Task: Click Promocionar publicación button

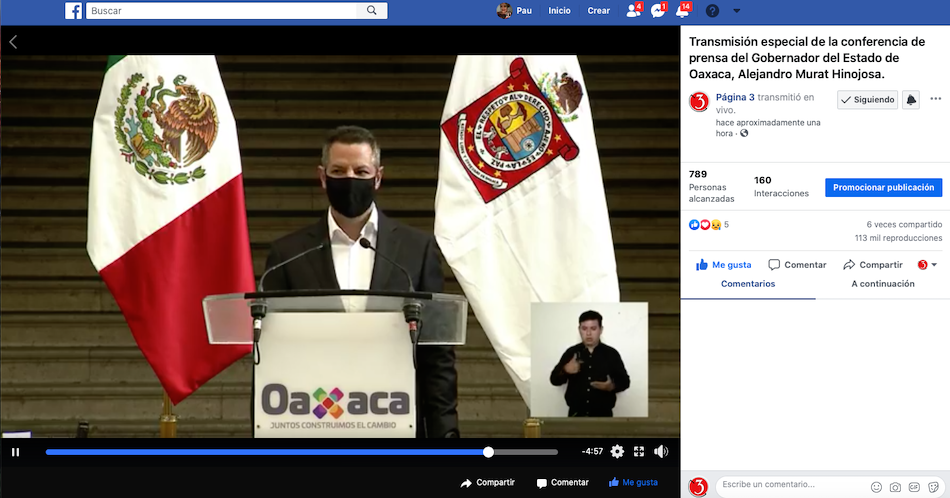Action: click(x=883, y=187)
